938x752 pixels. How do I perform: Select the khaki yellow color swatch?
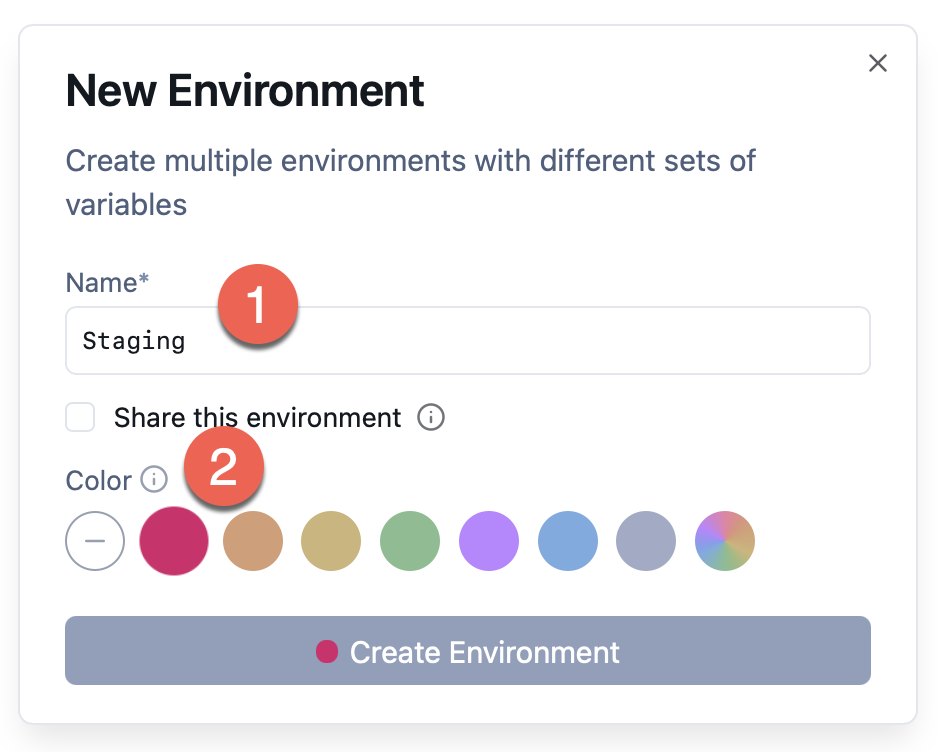(331, 541)
